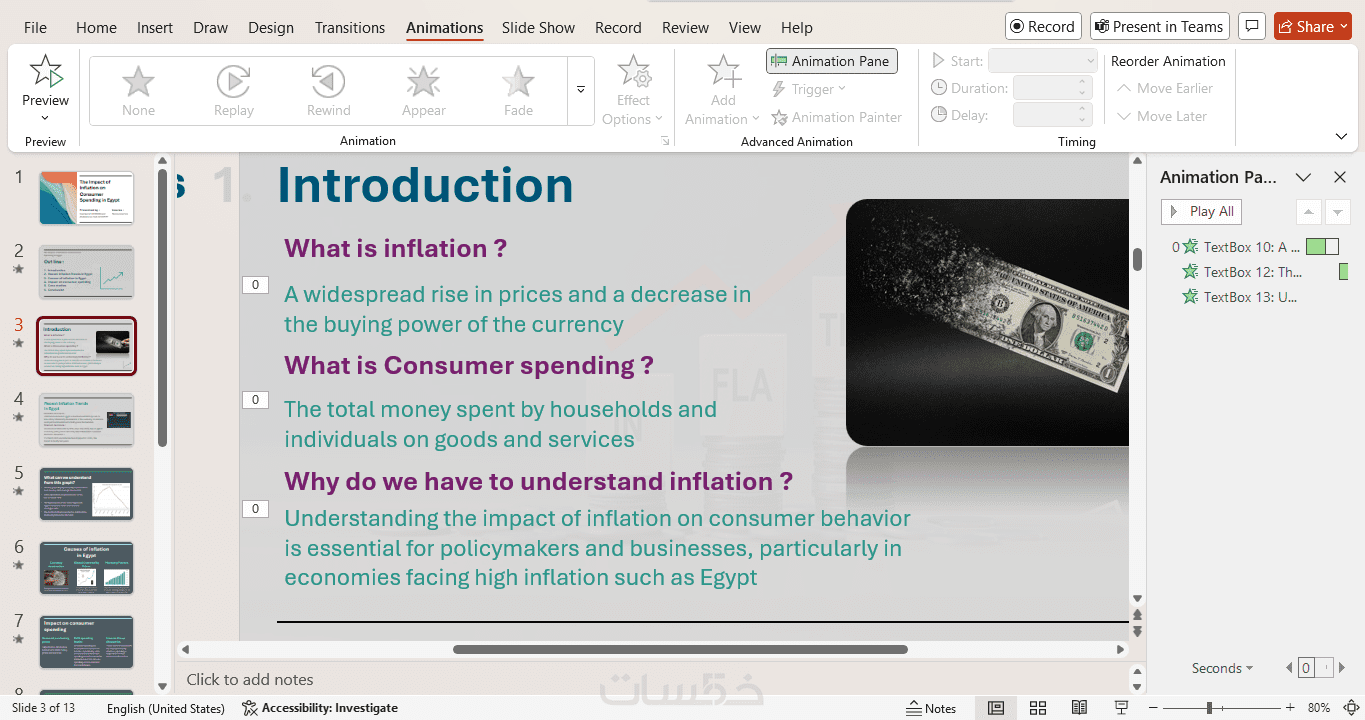Select slide 5 thumbnail

[x=86, y=493]
